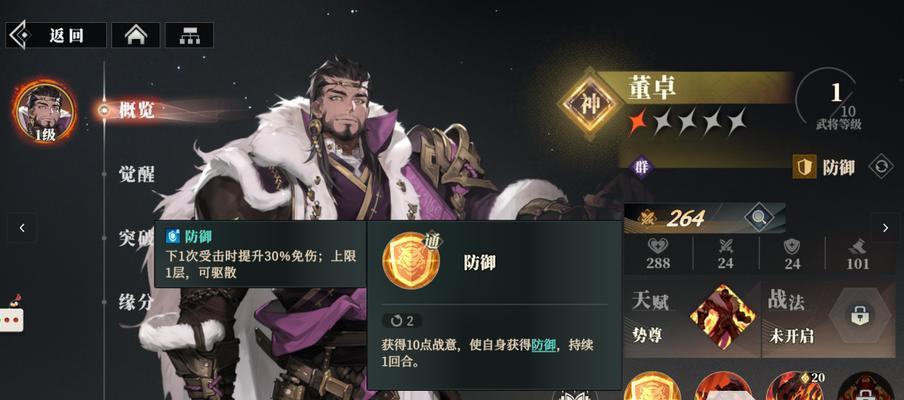Open the home screen icon
The image size is (904, 400).
pos(135,35)
